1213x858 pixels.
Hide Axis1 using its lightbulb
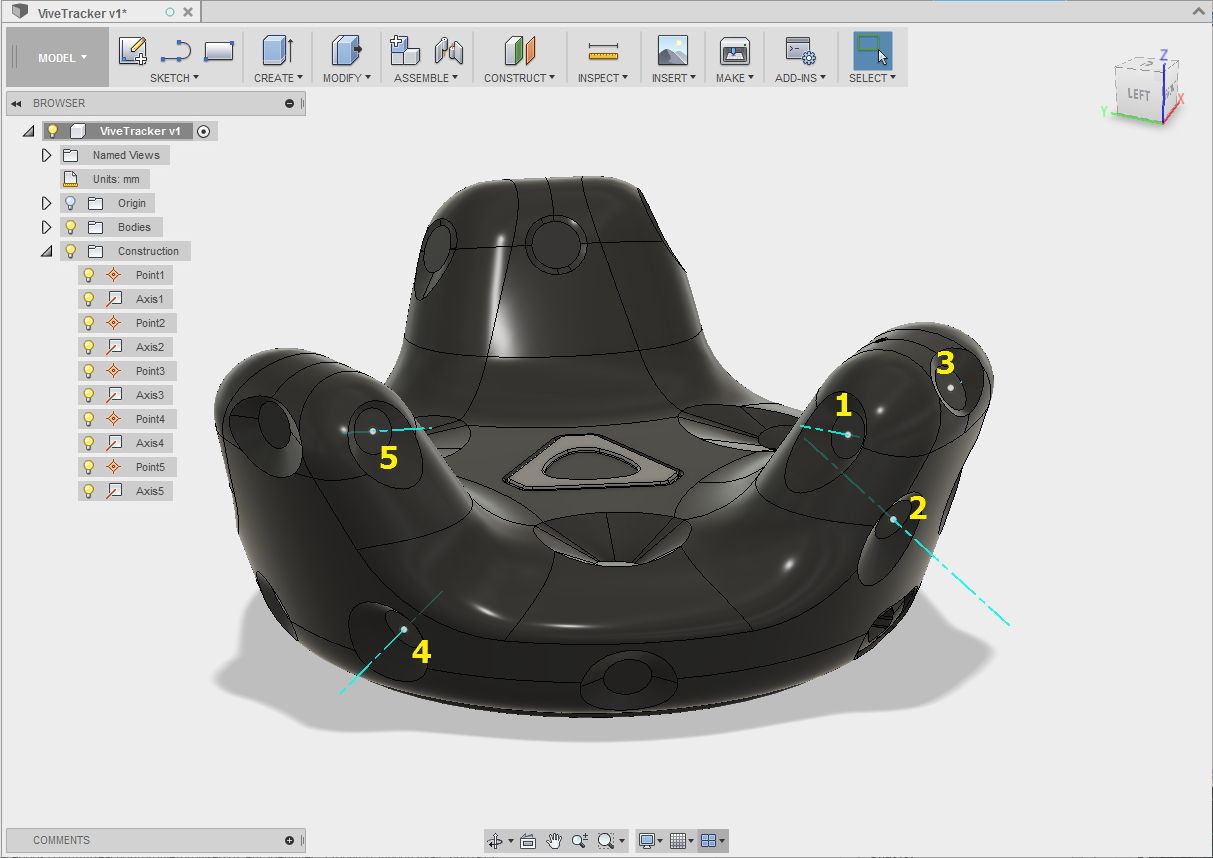pyautogui.click(x=88, y=299)
